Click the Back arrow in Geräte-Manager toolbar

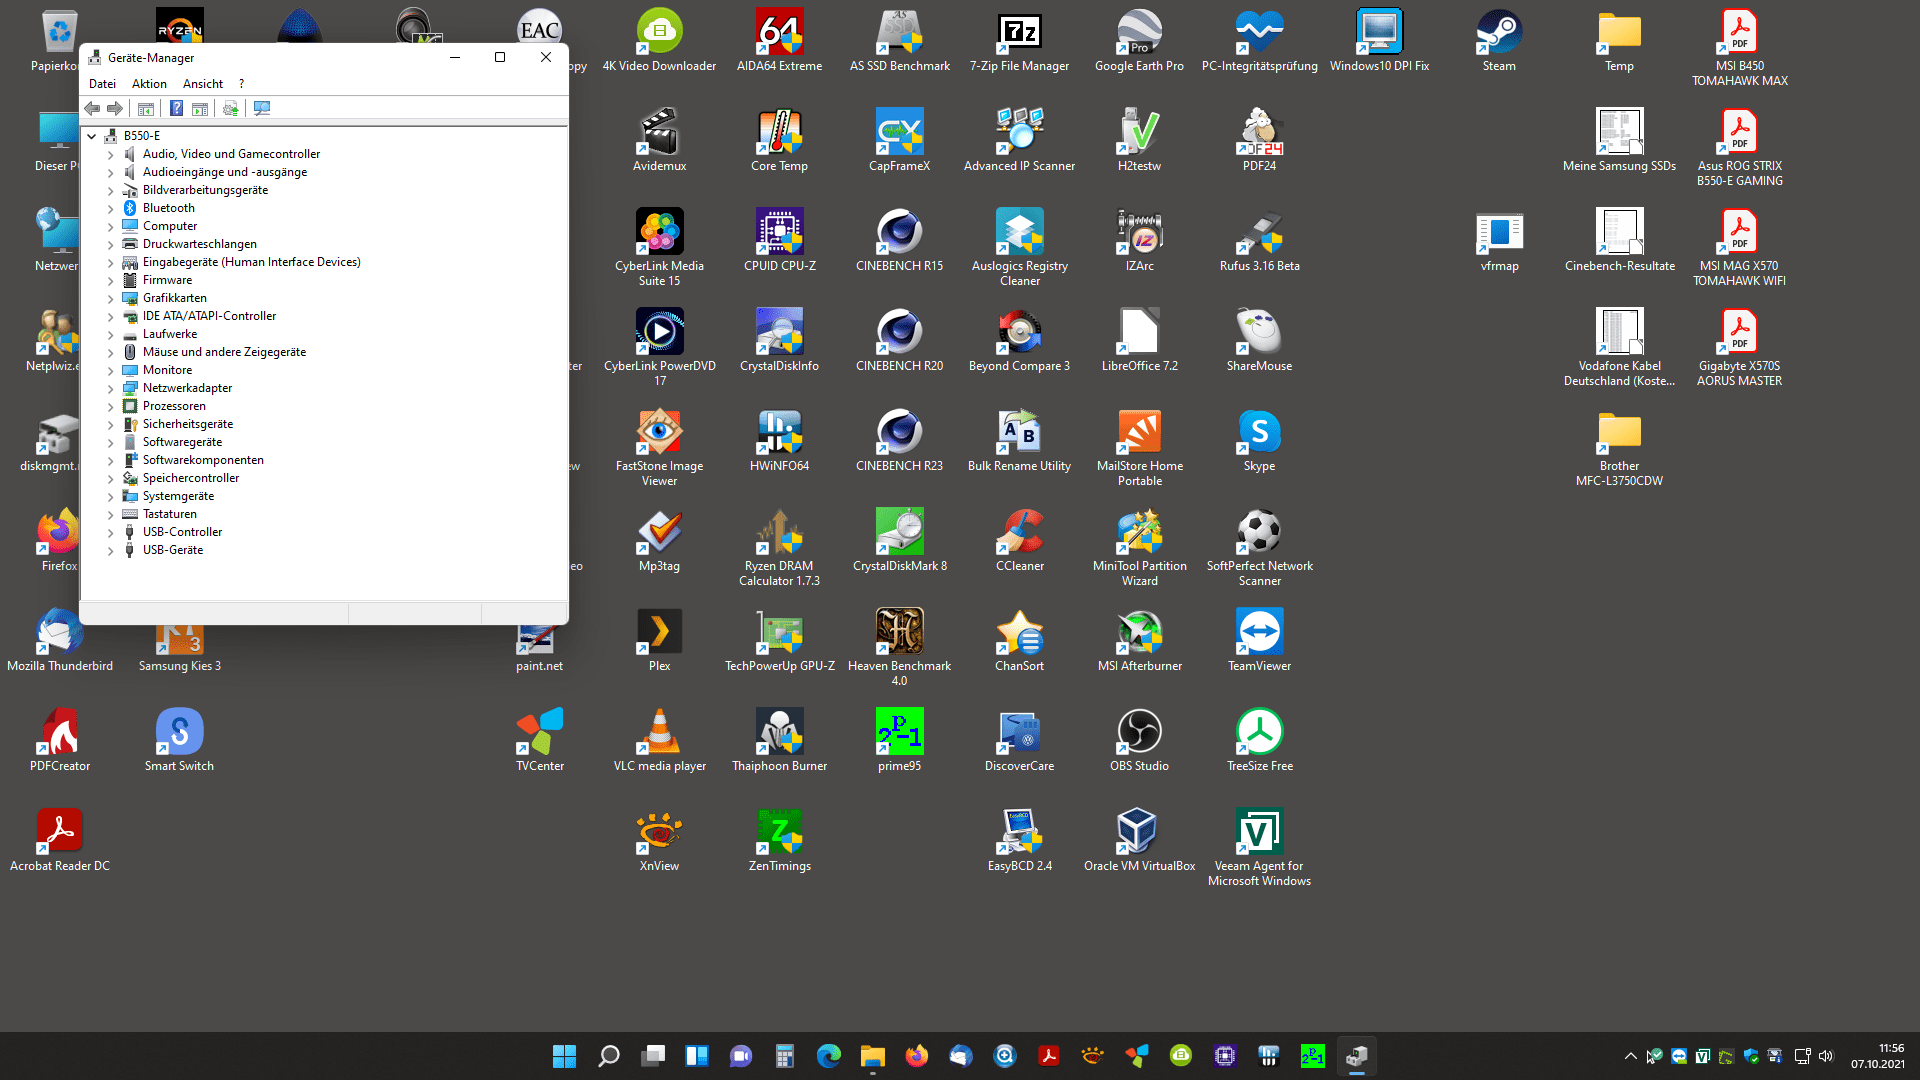92,108
